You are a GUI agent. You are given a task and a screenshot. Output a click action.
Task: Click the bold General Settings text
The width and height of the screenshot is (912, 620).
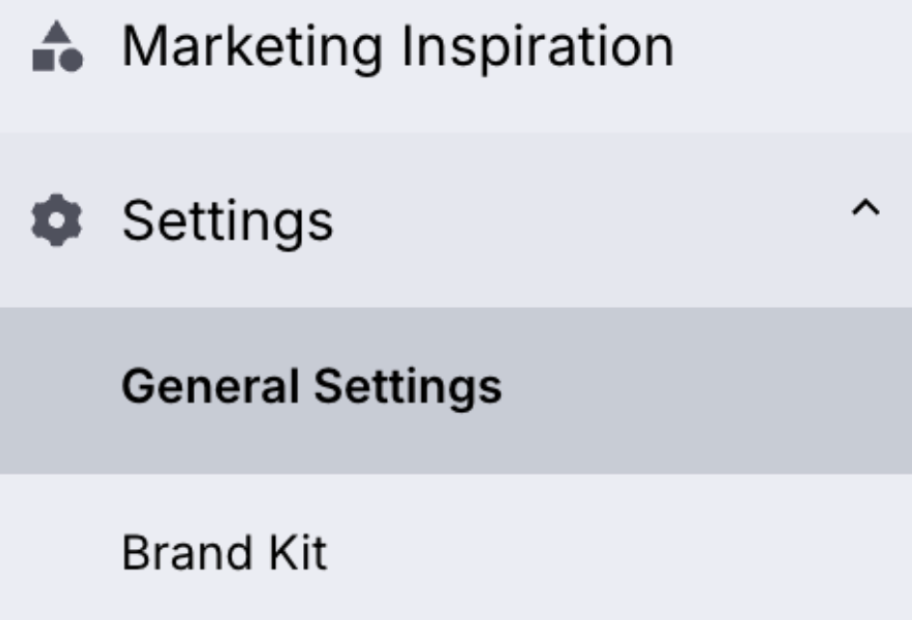tap(311, 387)
